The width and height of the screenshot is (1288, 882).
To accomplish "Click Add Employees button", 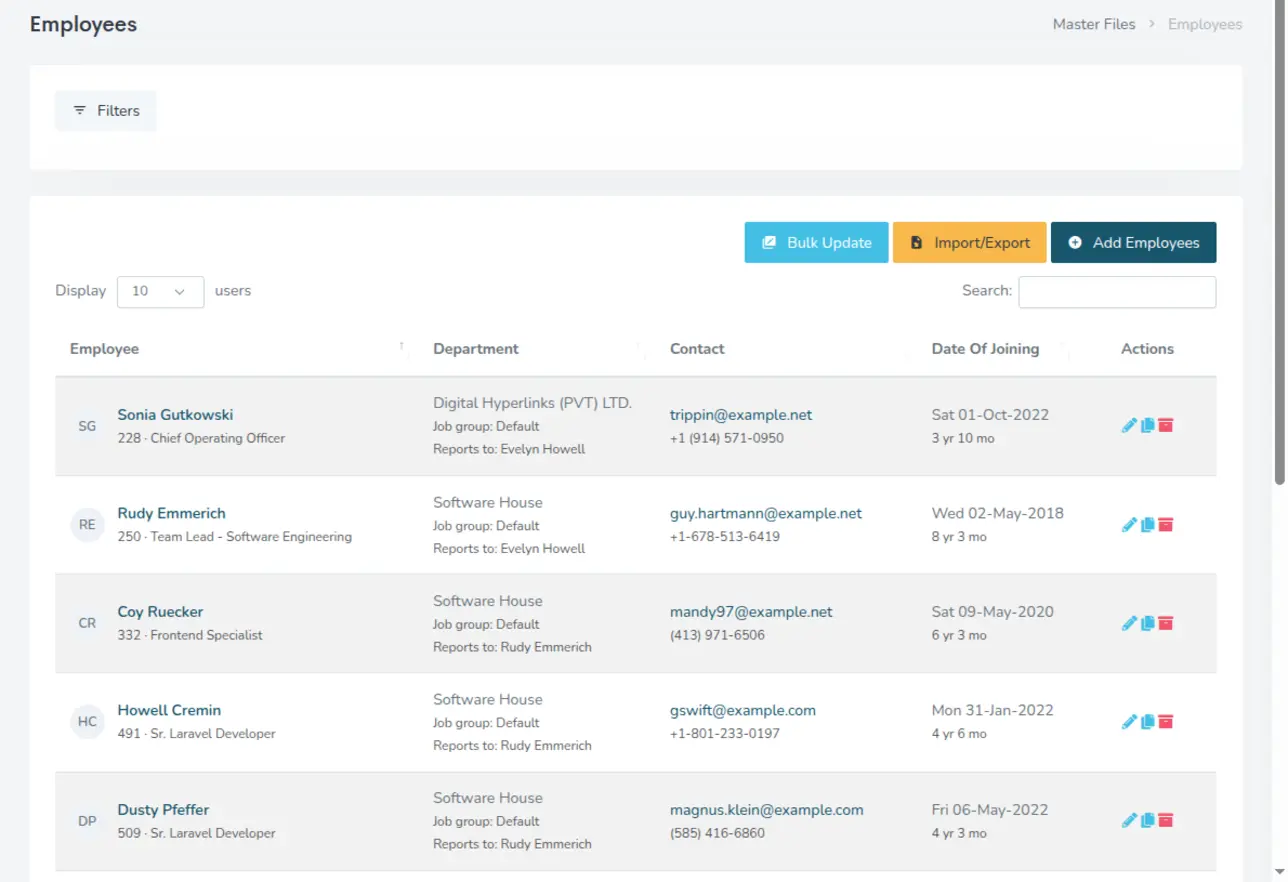I will pyautogui.click(x=1133, y=243).
